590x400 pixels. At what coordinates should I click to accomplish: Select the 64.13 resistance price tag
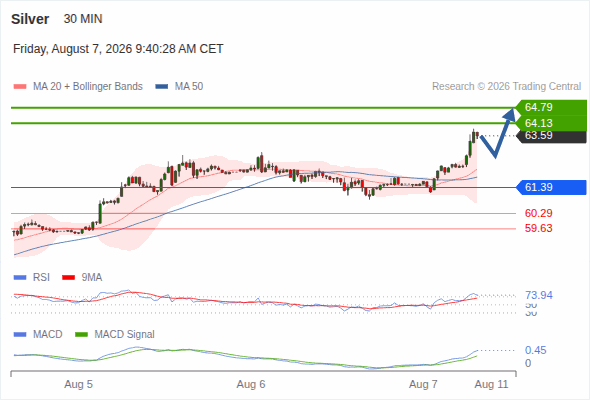pyautogui.click(x=551, y=123)
